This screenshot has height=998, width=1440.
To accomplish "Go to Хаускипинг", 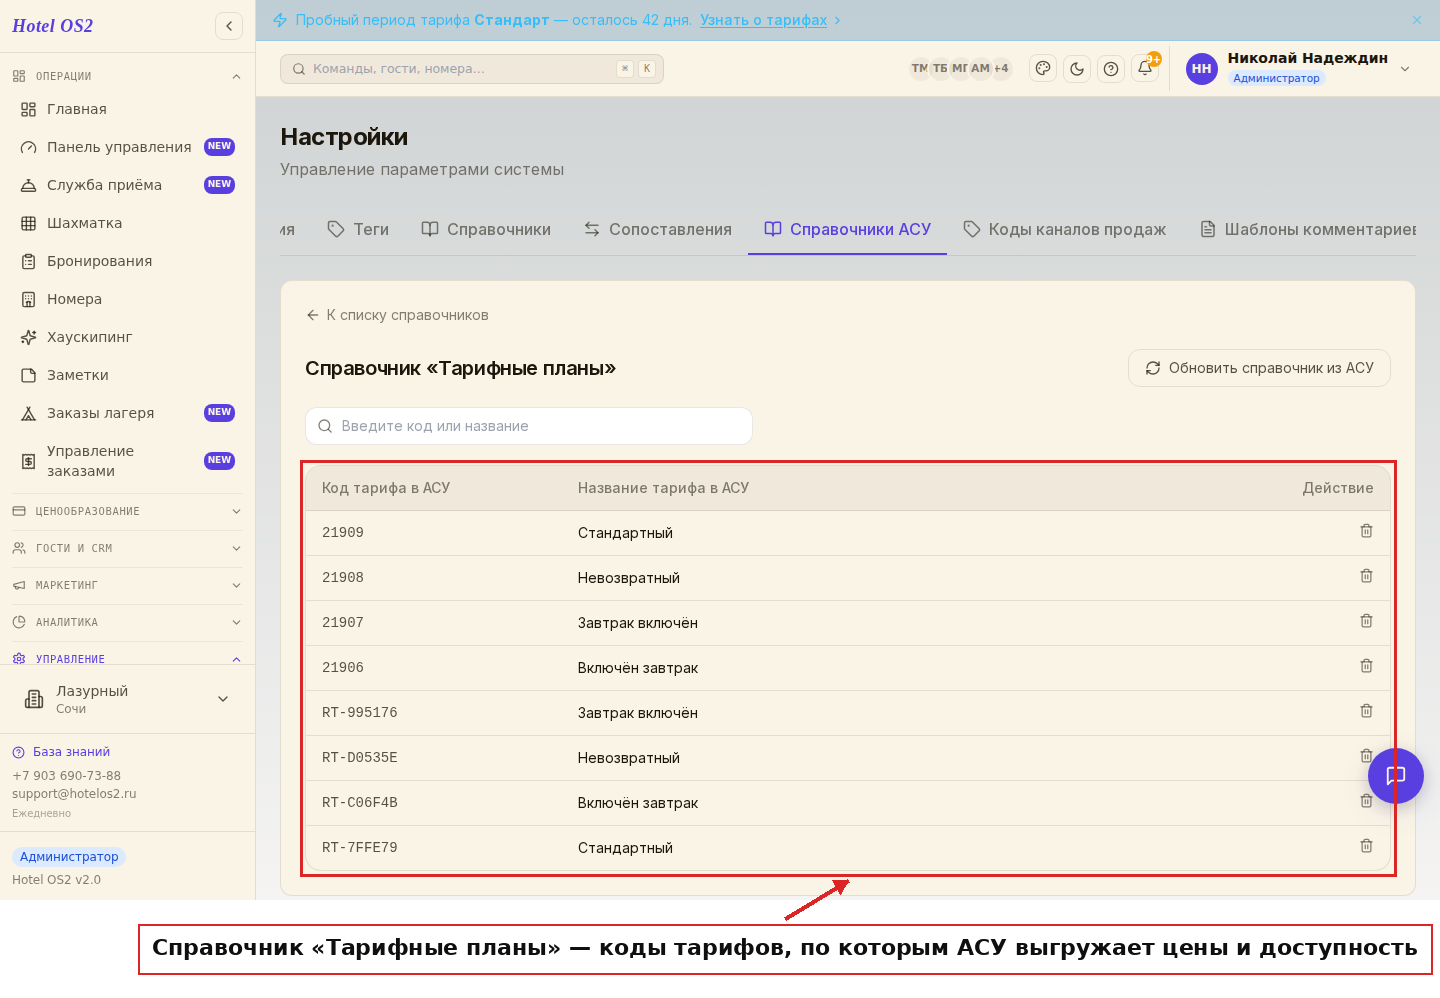I will 128,337.
